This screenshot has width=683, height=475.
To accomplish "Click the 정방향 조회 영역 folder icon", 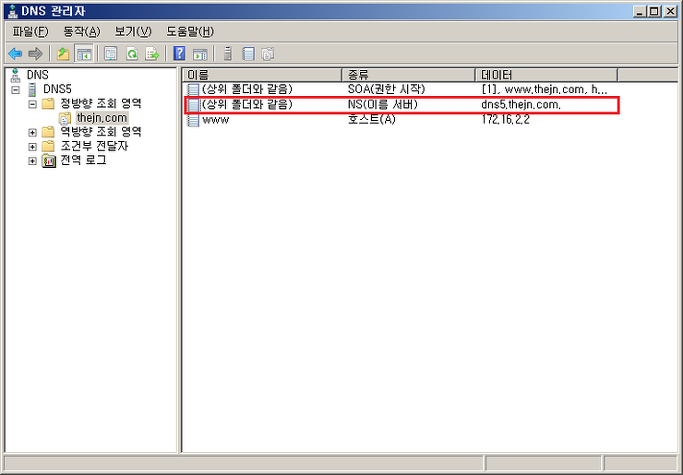I will point(48,104).
